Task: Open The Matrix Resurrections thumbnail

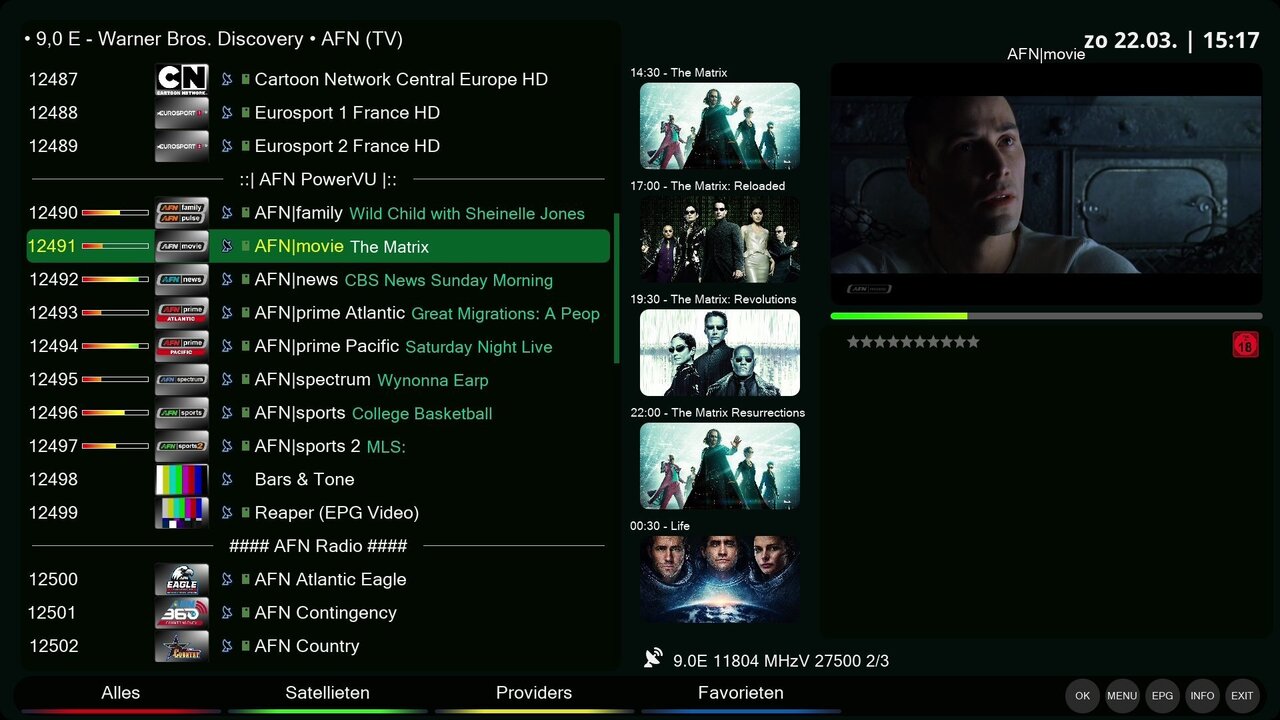Action: [x=720, y=466]
